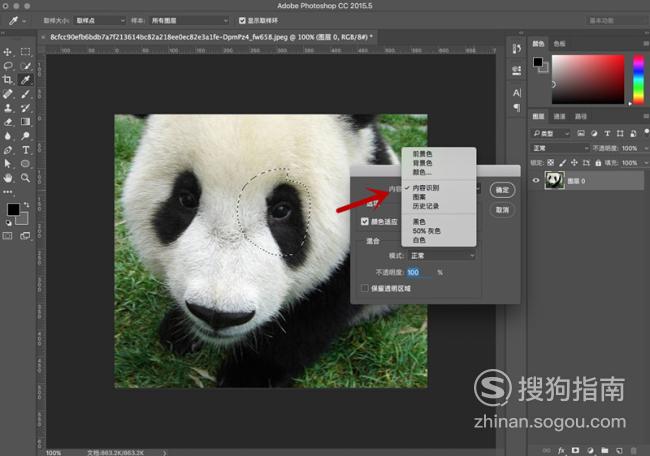This screenshot has height=456, width=650.
Task: Switch to Channels tab
Action: [559, 116]
